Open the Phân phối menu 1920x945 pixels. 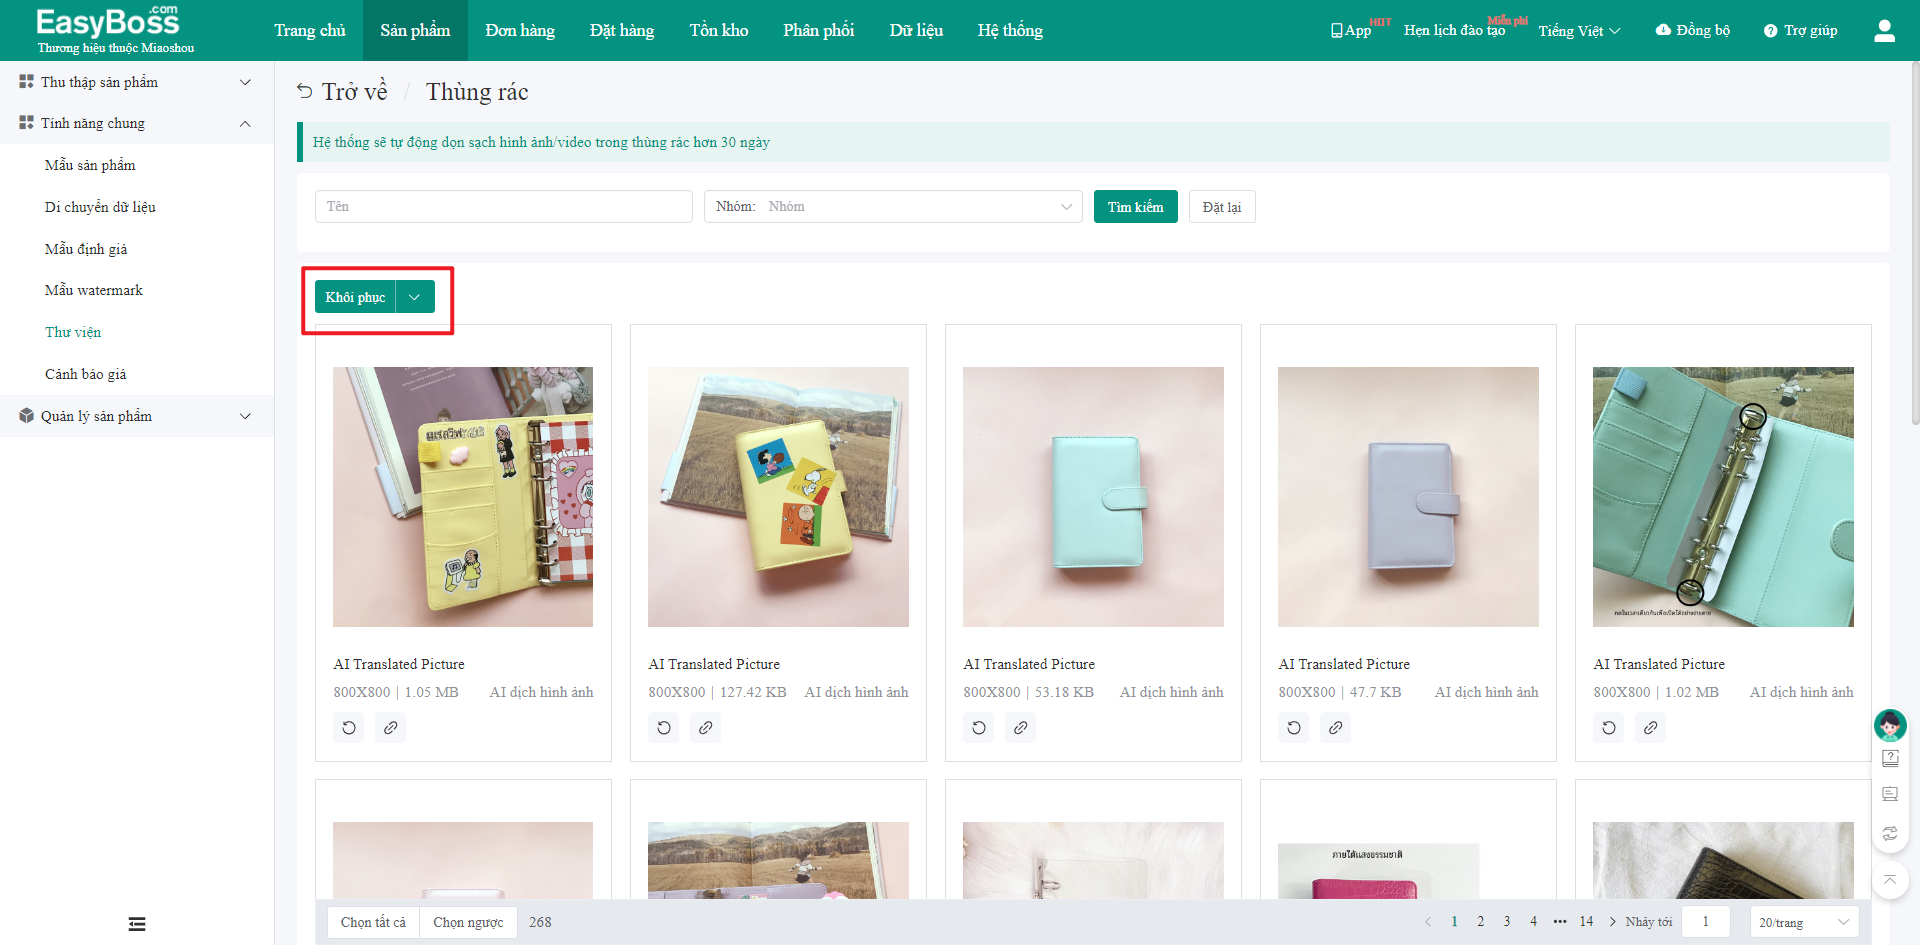click(x=819, y=30)
